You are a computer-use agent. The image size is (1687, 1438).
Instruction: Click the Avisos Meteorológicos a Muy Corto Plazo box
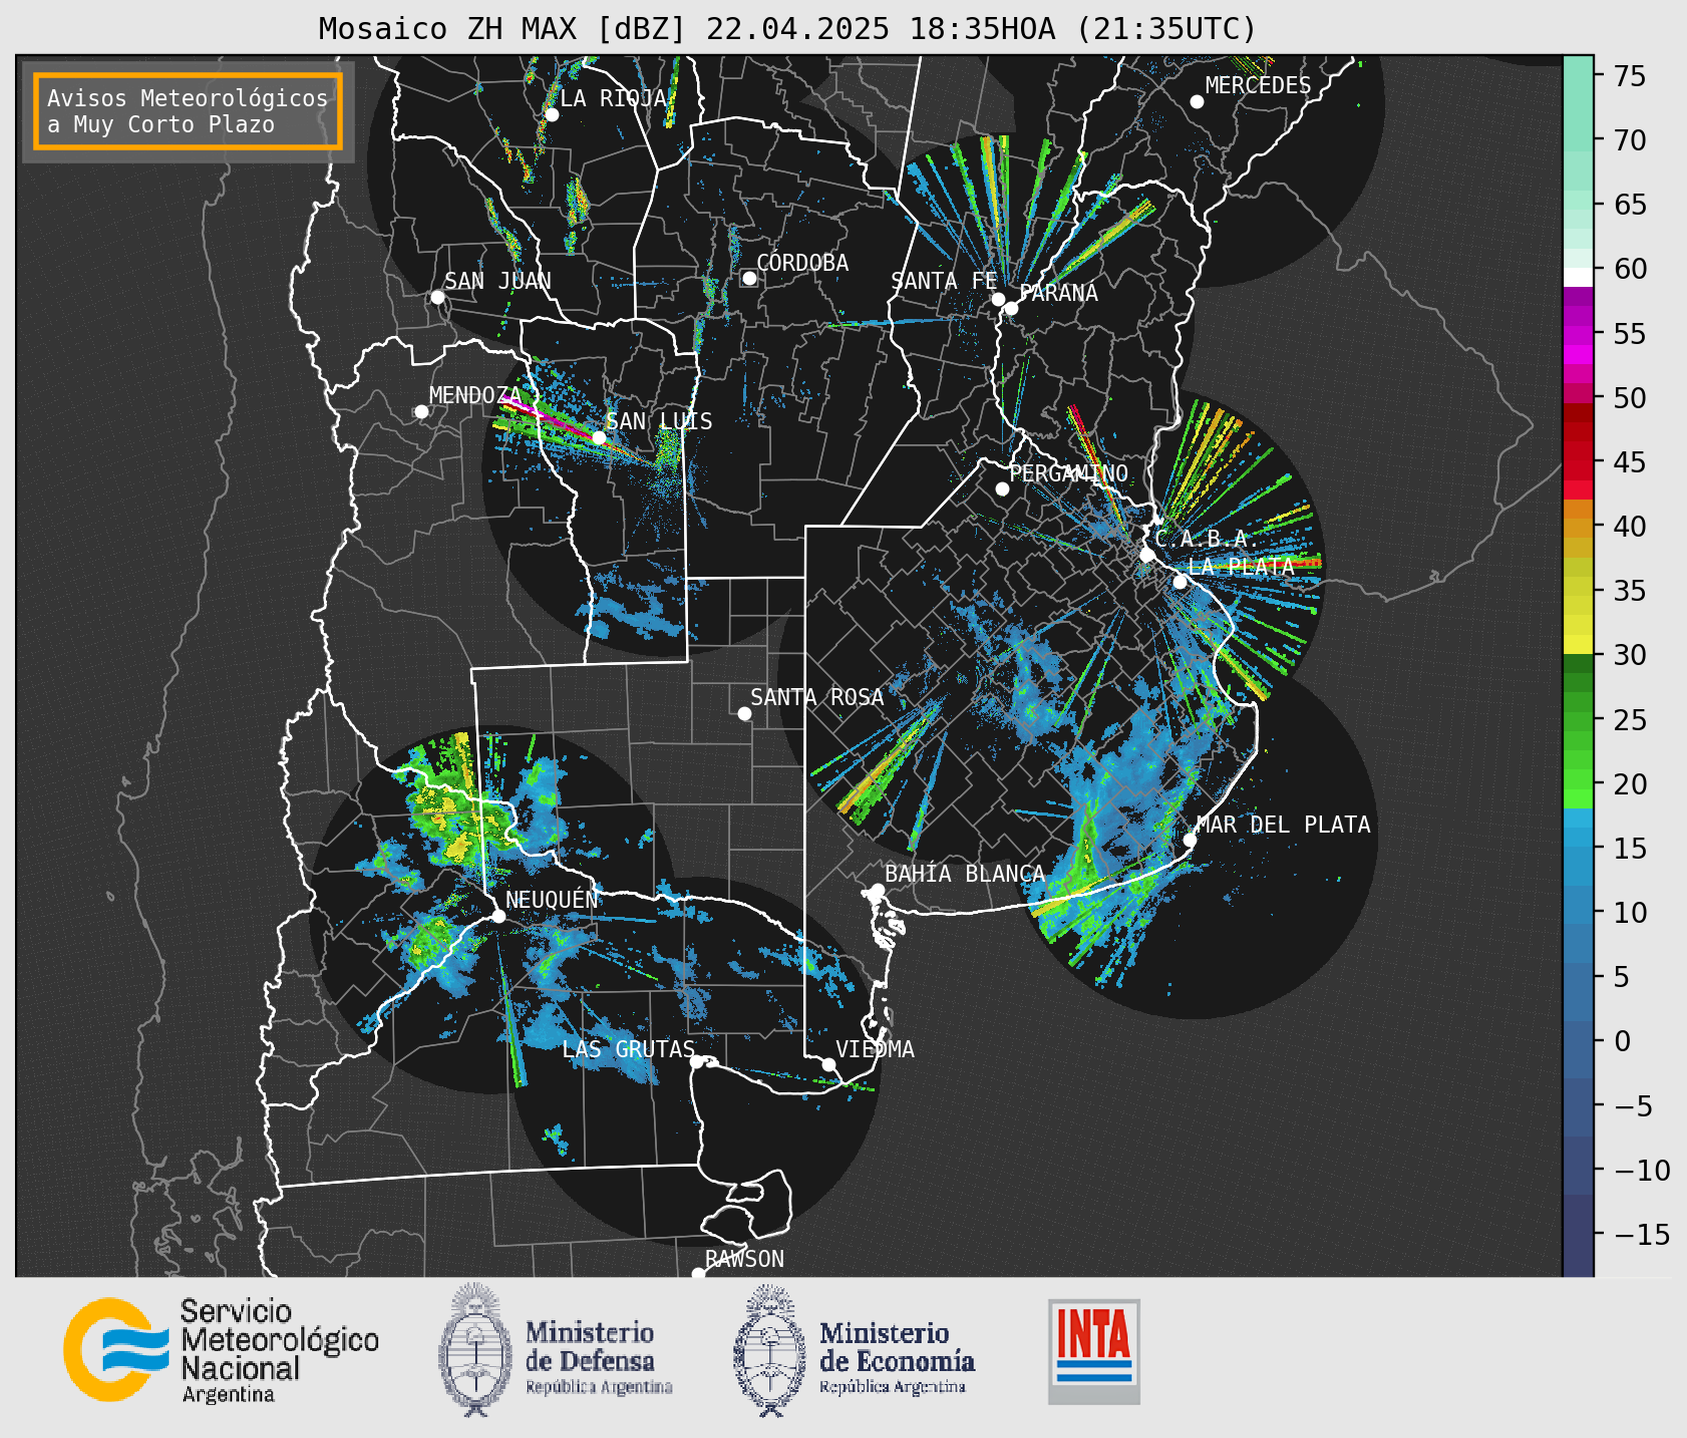pos(188,111)
